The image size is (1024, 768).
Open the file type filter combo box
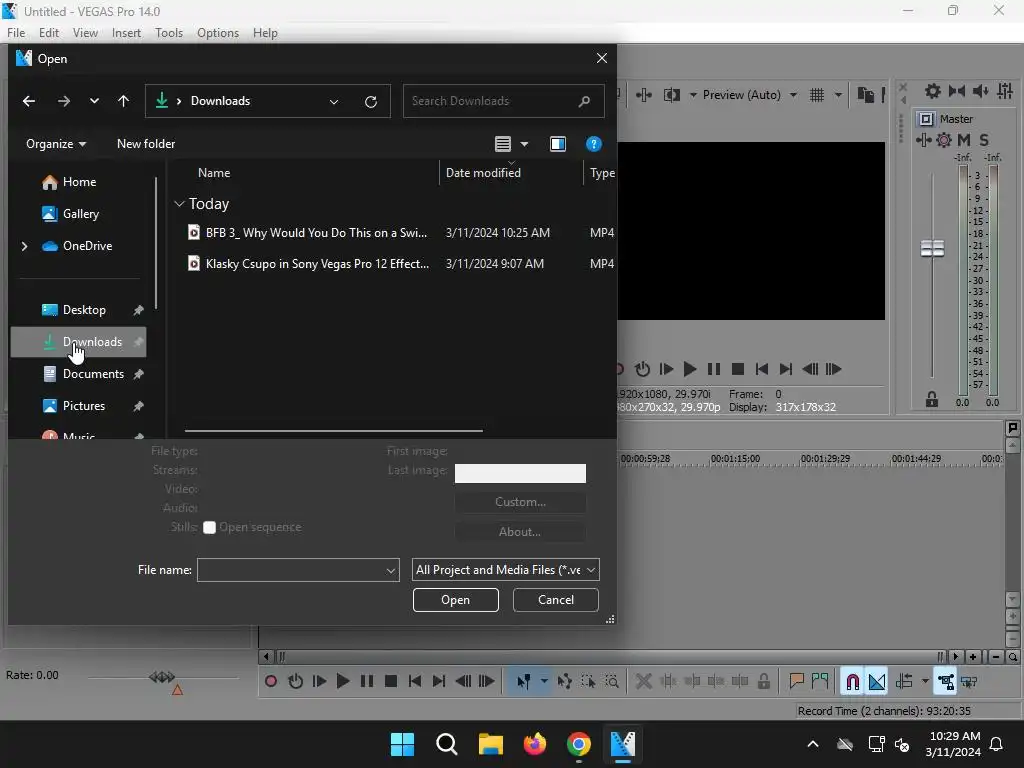coord(505,570)
